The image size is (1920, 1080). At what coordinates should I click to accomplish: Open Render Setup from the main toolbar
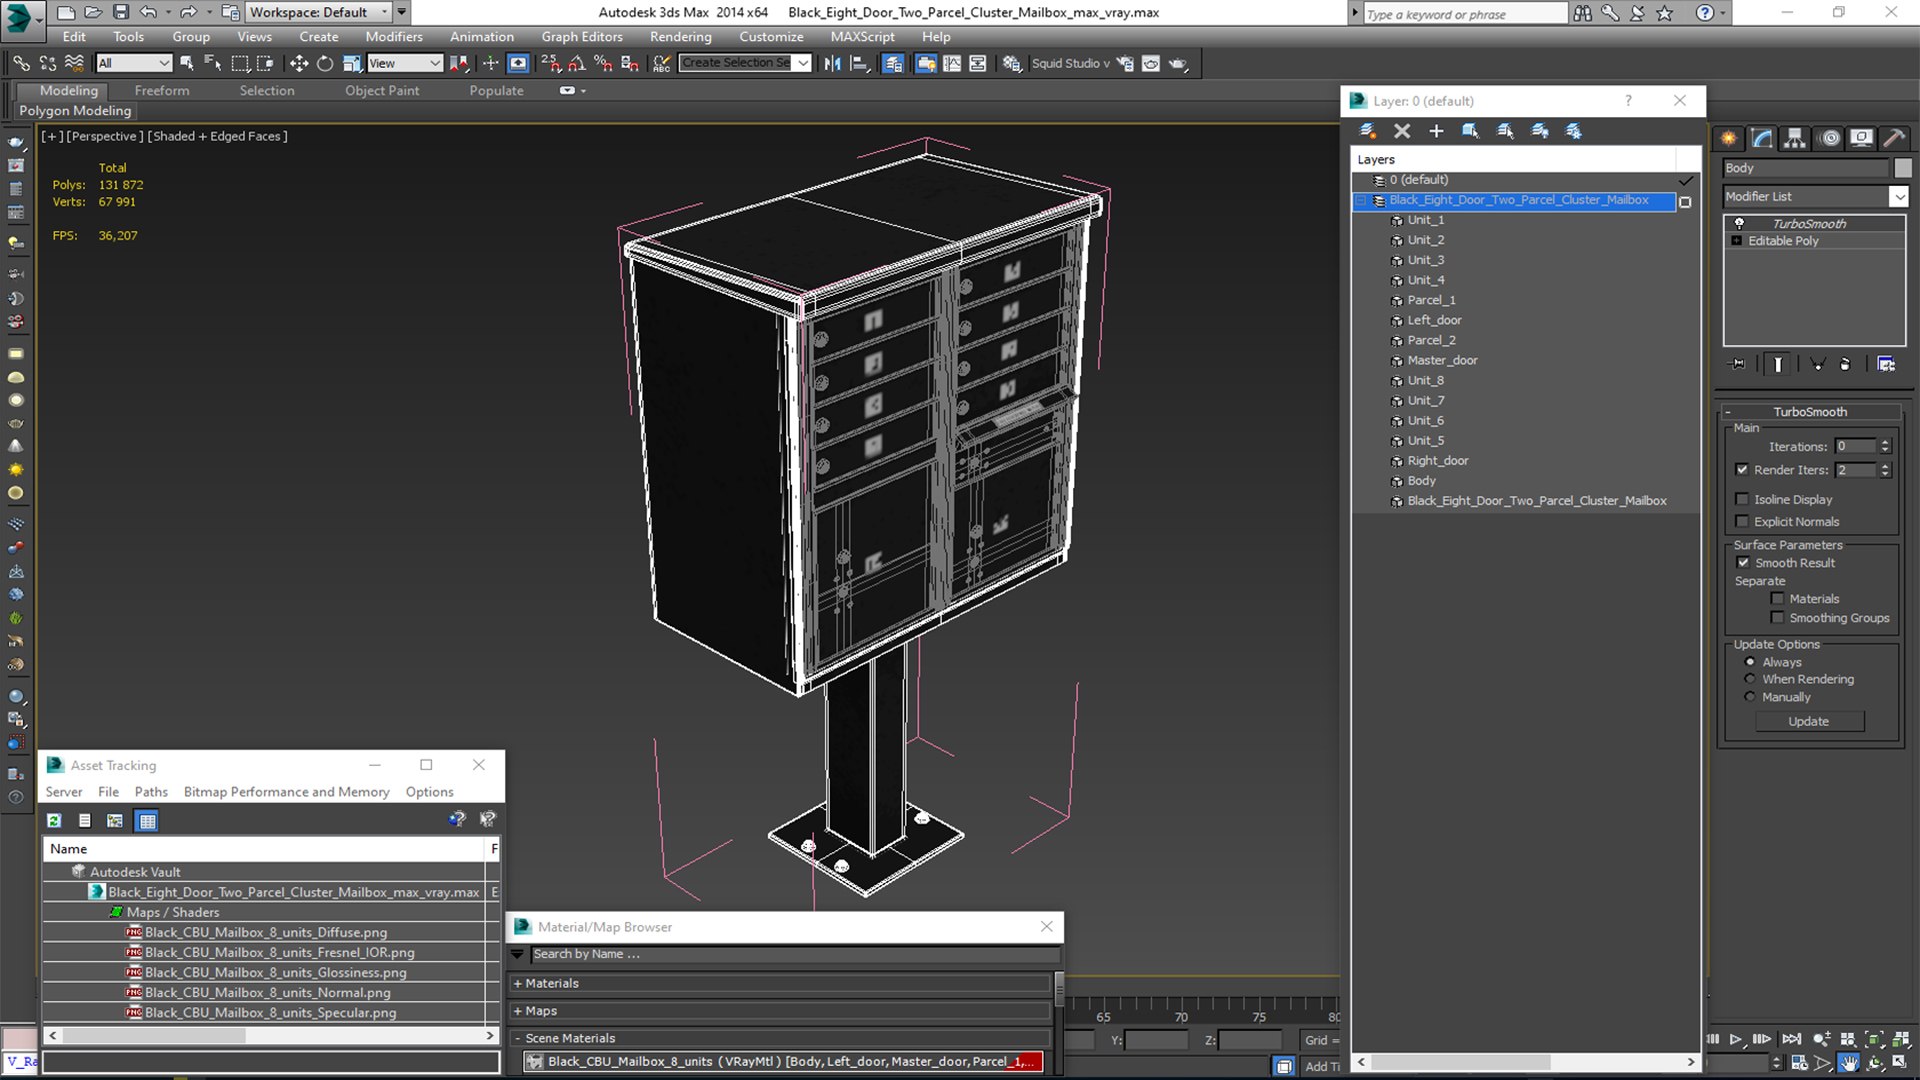pos(1125,63)
